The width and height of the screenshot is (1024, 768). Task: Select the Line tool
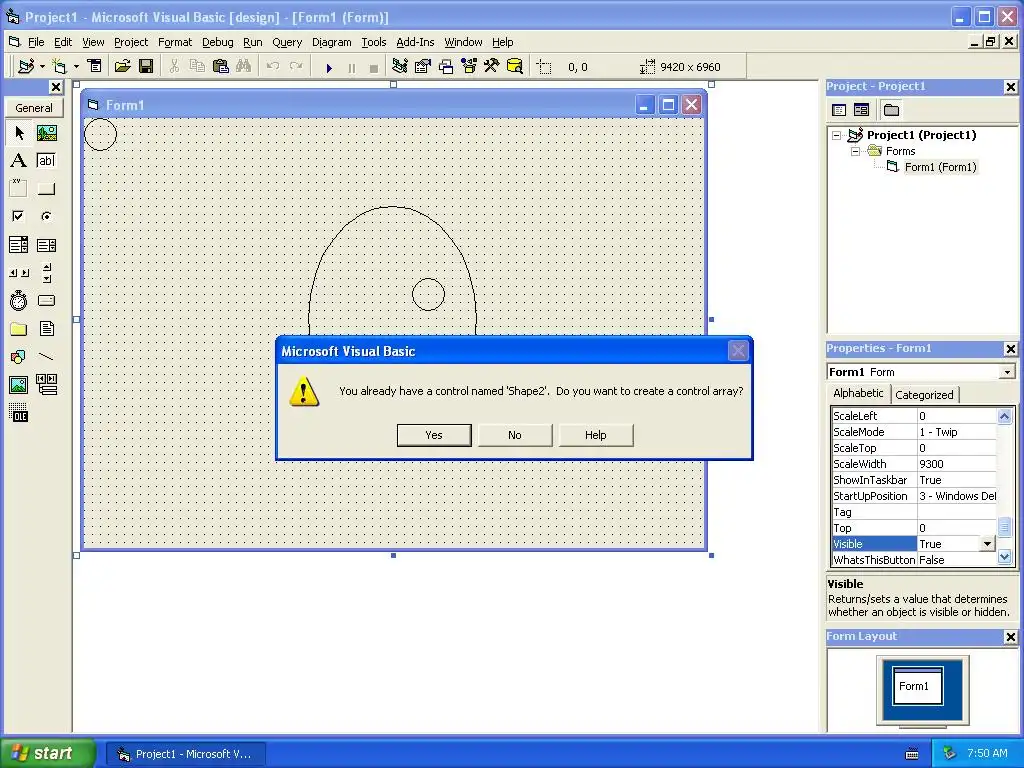pos(46,357)
